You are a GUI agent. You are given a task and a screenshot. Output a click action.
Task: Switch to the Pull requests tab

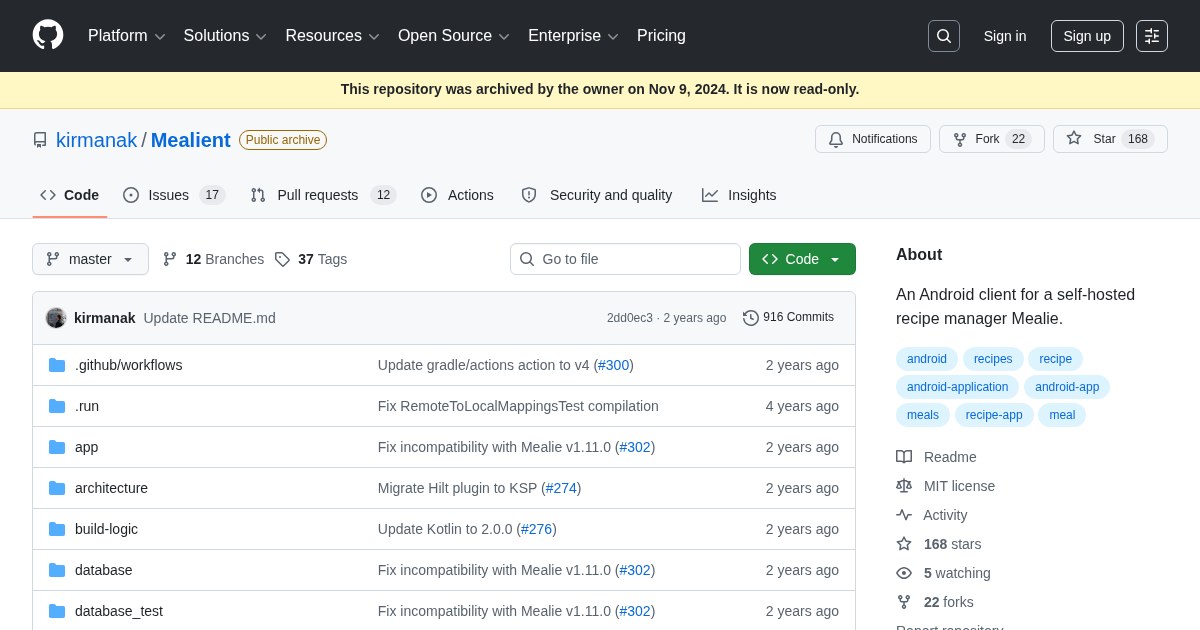tap(323, 195)
